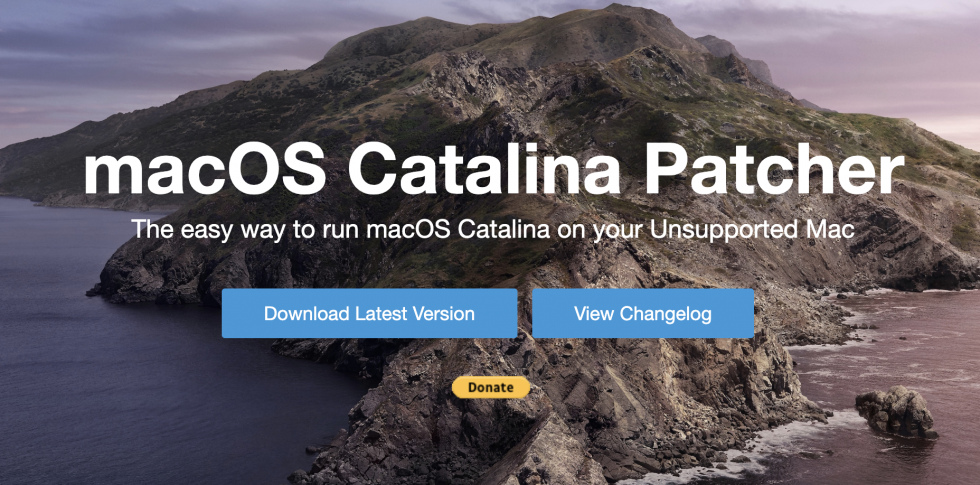Click the word macOS in the heading

click(204, 171)
